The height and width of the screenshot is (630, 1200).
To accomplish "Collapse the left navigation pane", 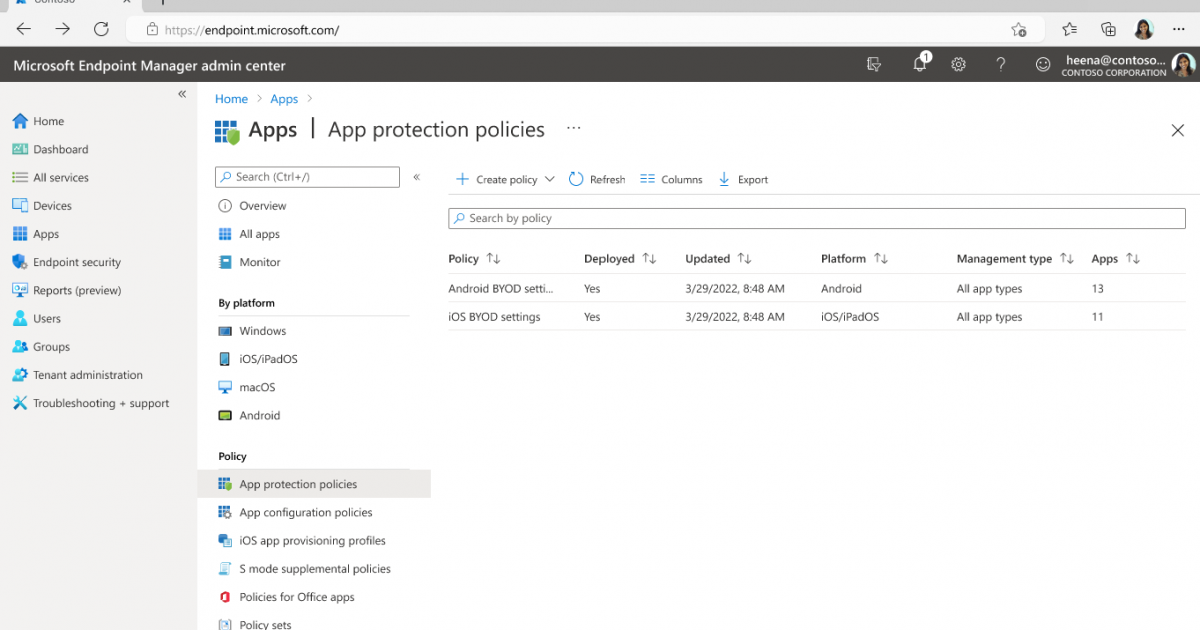I will point(182,94).
